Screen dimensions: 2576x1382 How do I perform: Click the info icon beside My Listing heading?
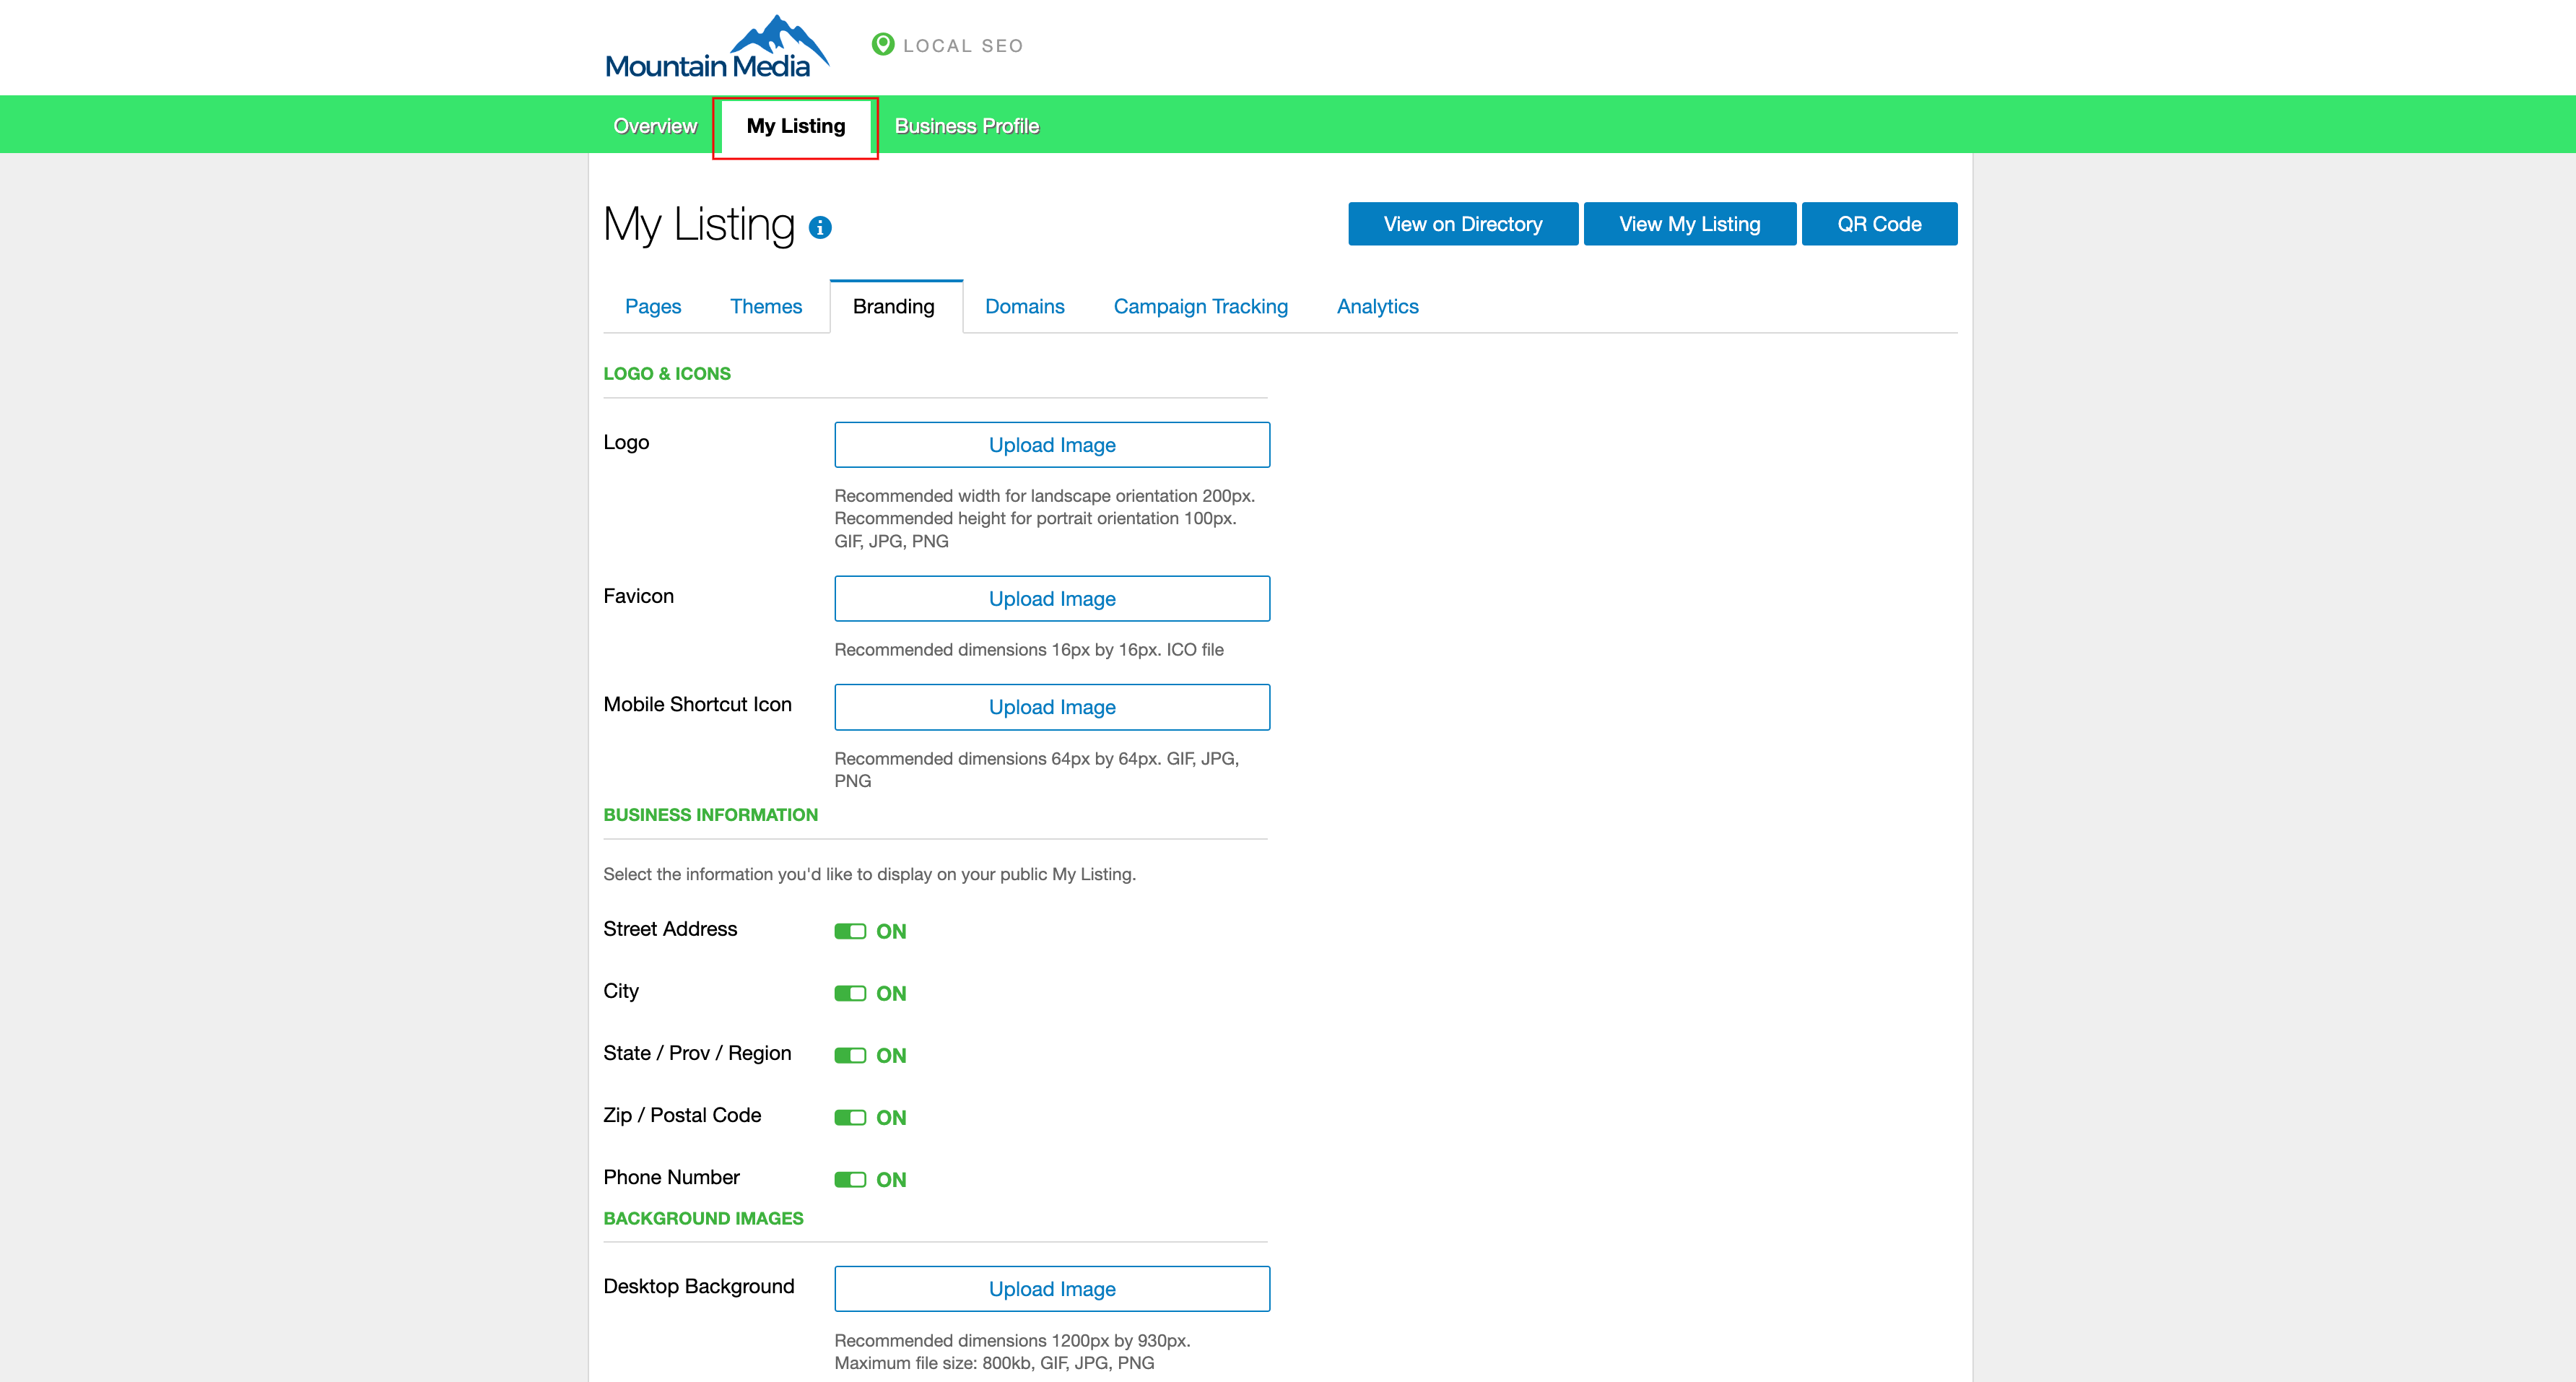820,228
